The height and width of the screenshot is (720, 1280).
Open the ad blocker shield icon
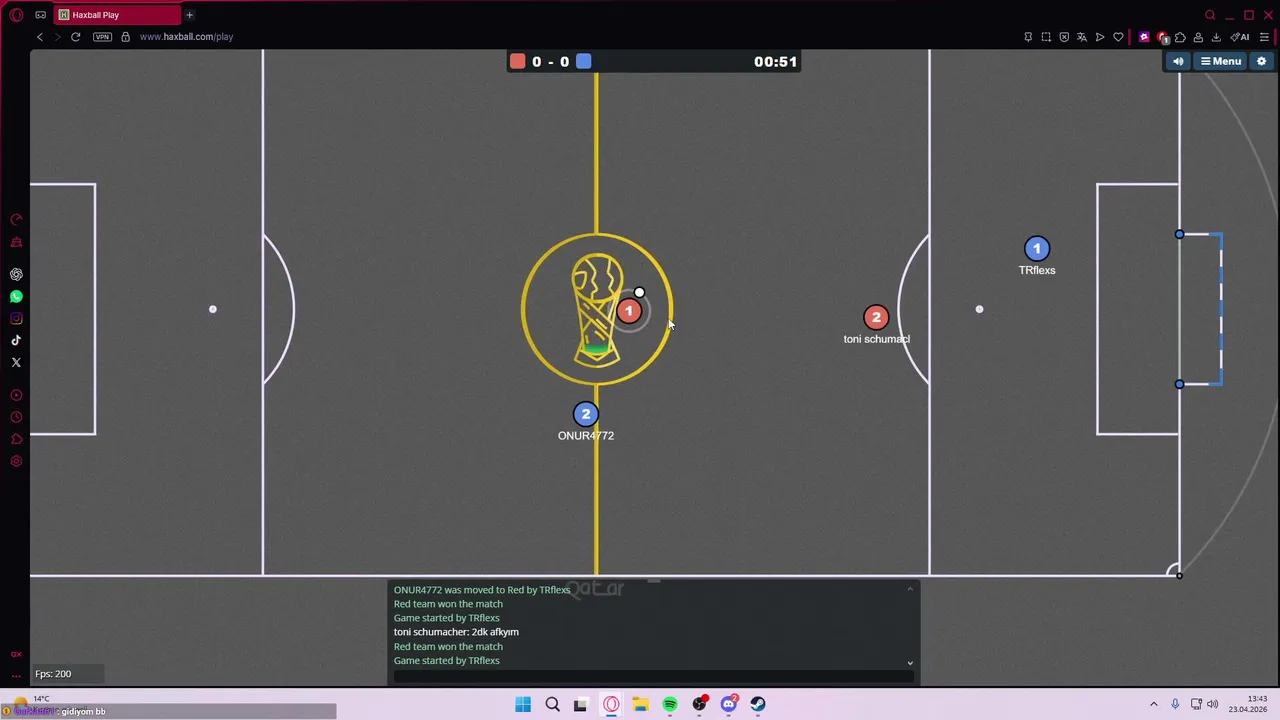(x=1064, y=37)
